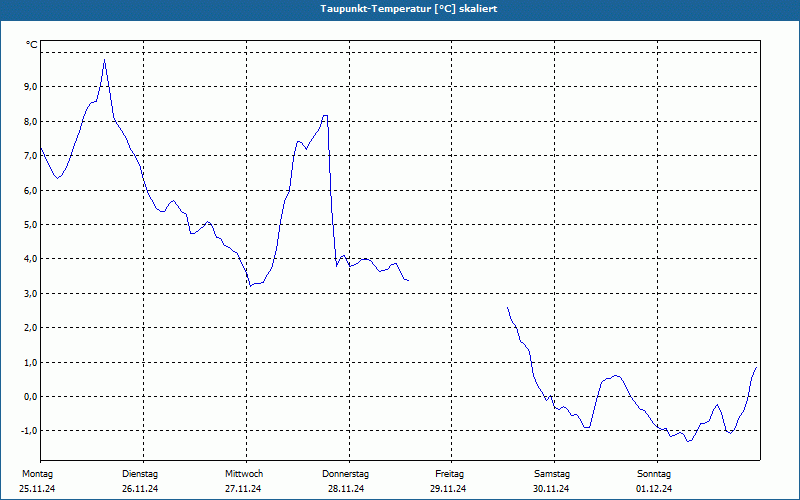The height and width of the screenshot is (500, 800).
Task: Select the 8,0 y-axis value
Action: [x=31, y=121]
